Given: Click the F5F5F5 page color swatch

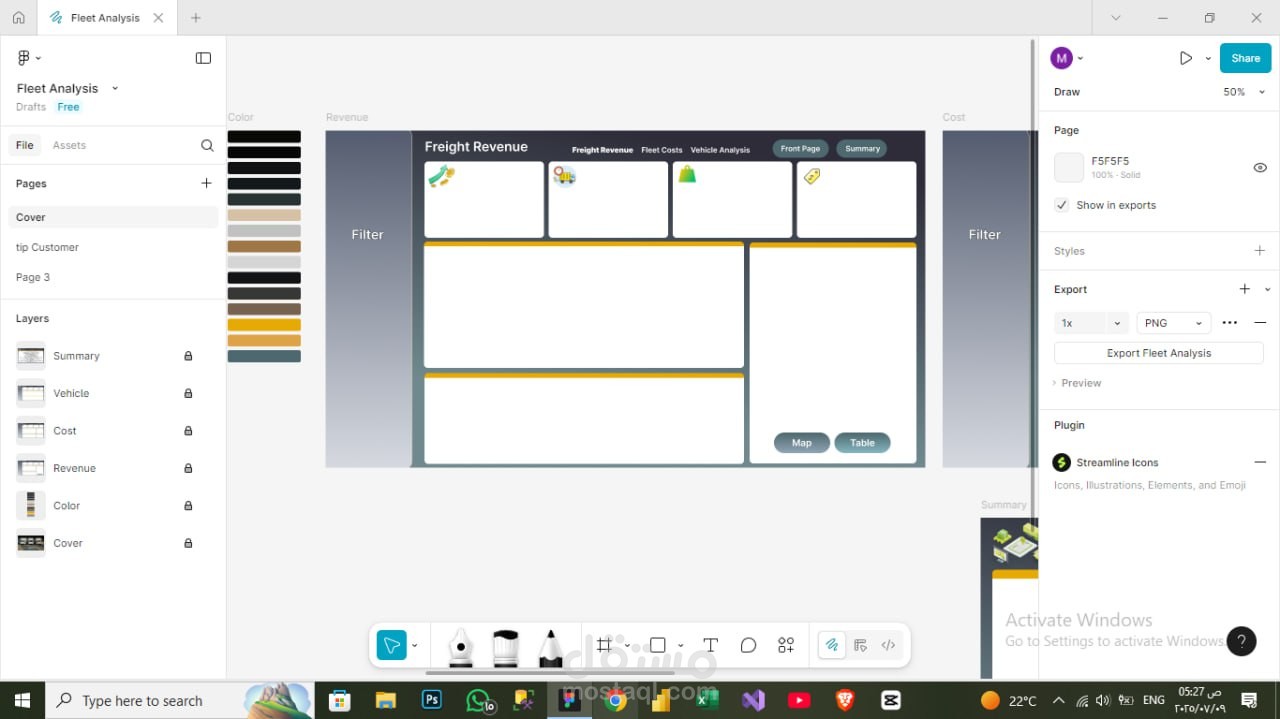Looking at the screenshot, I should tap(1069, 167).
